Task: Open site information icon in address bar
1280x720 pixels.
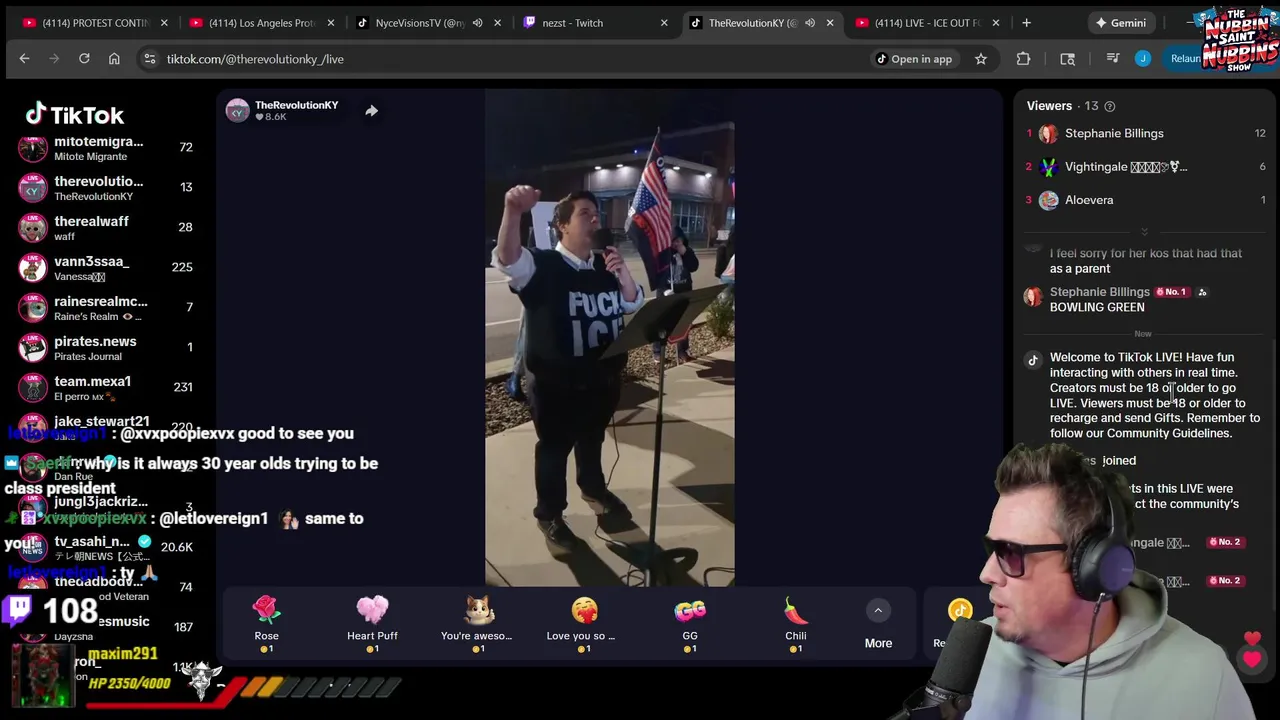Action: pos(149,59)
